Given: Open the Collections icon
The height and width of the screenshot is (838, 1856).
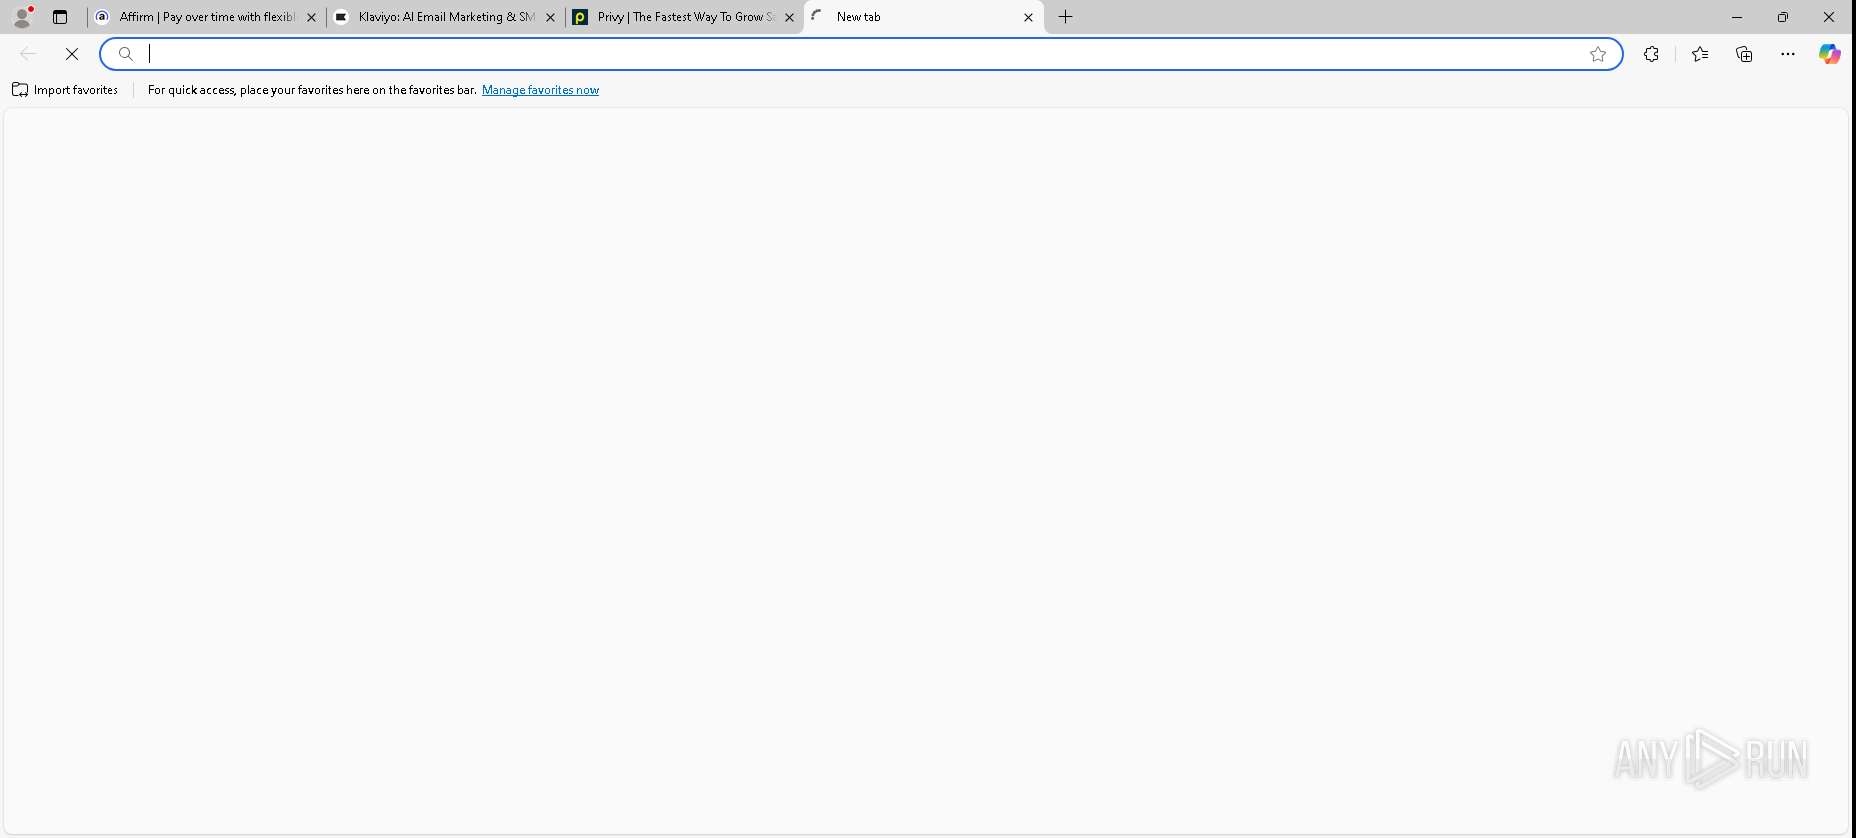Looking at the screenshot, I should pyautogui.click(x=1744, y=54).
